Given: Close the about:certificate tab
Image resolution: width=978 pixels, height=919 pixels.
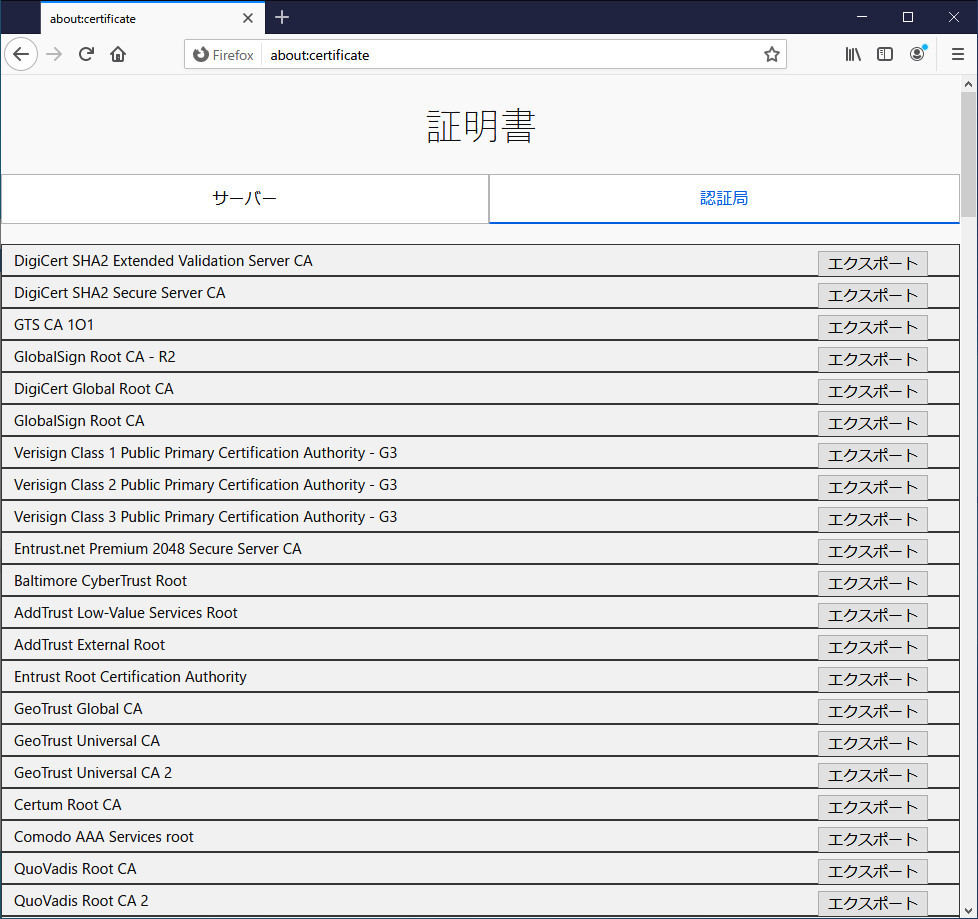Looking at the screenshot, I should (x=248, y=18).
